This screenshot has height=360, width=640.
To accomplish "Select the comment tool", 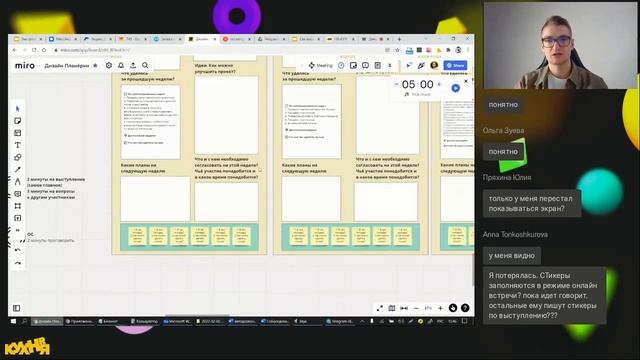I will pyautogui.click(x=18, y=194).
